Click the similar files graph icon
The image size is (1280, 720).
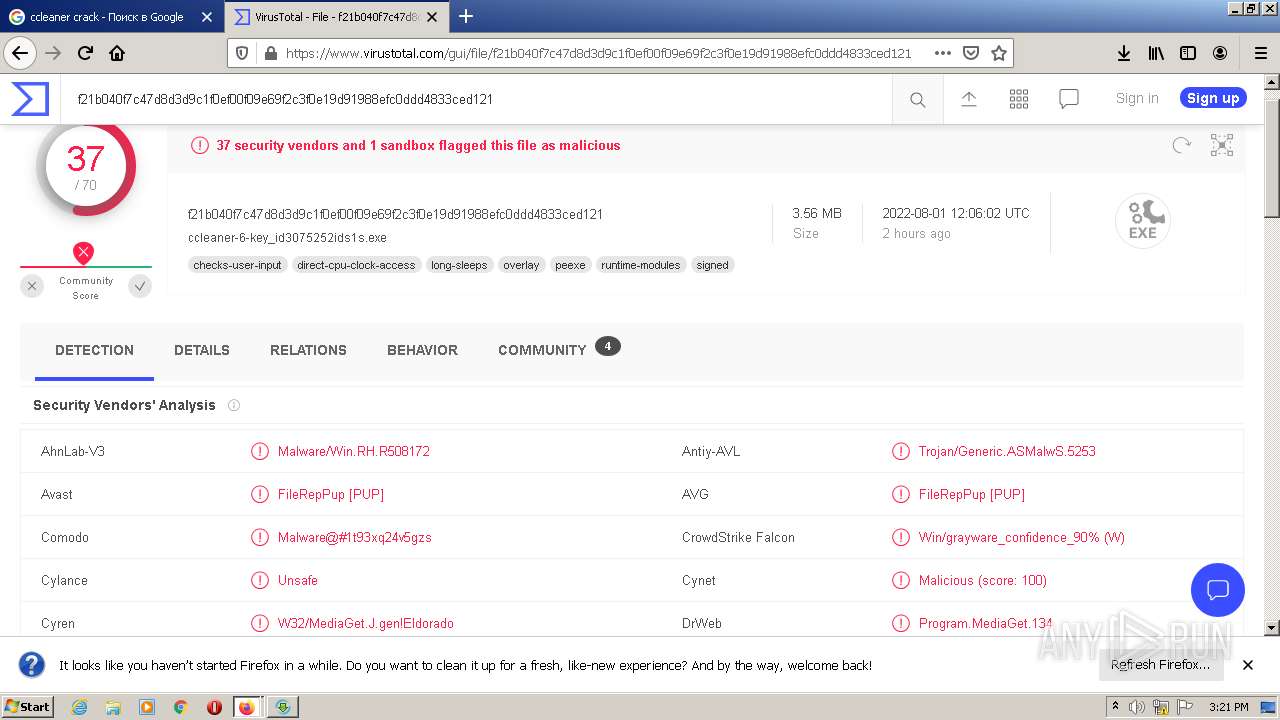pos(1222,145)
